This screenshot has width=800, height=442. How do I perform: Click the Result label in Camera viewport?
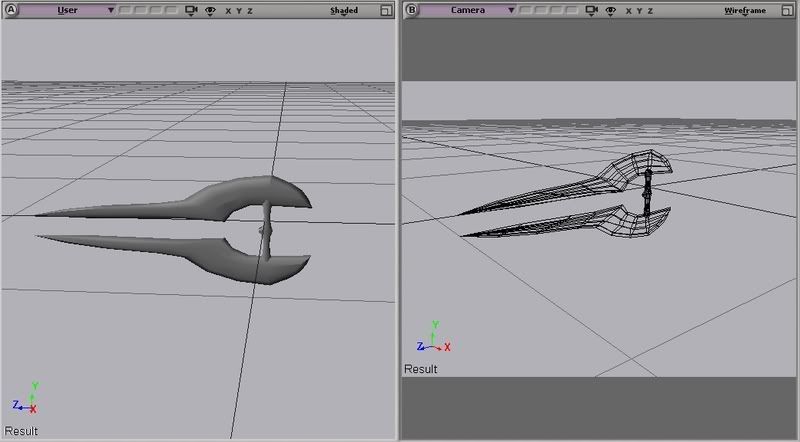click(420, 369)
